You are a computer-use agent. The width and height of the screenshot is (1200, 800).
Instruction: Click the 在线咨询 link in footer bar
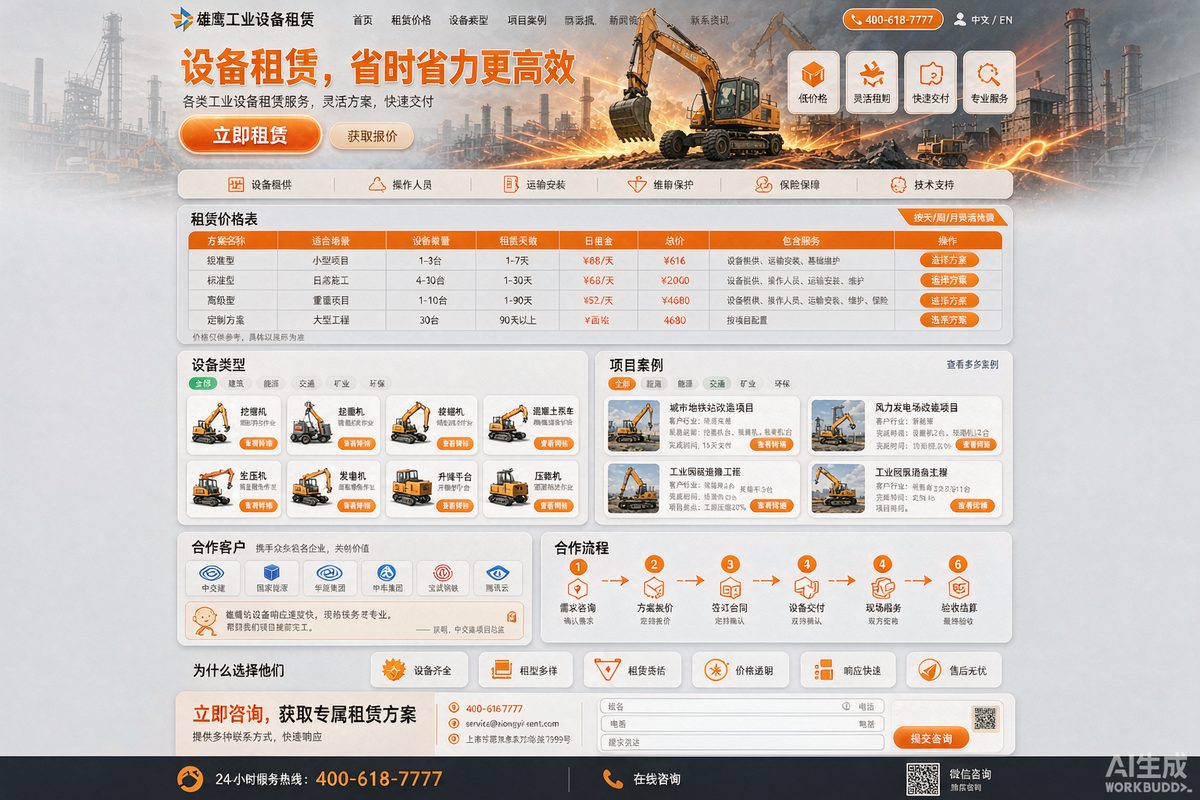pyautogui.click(x=657, y=779)
